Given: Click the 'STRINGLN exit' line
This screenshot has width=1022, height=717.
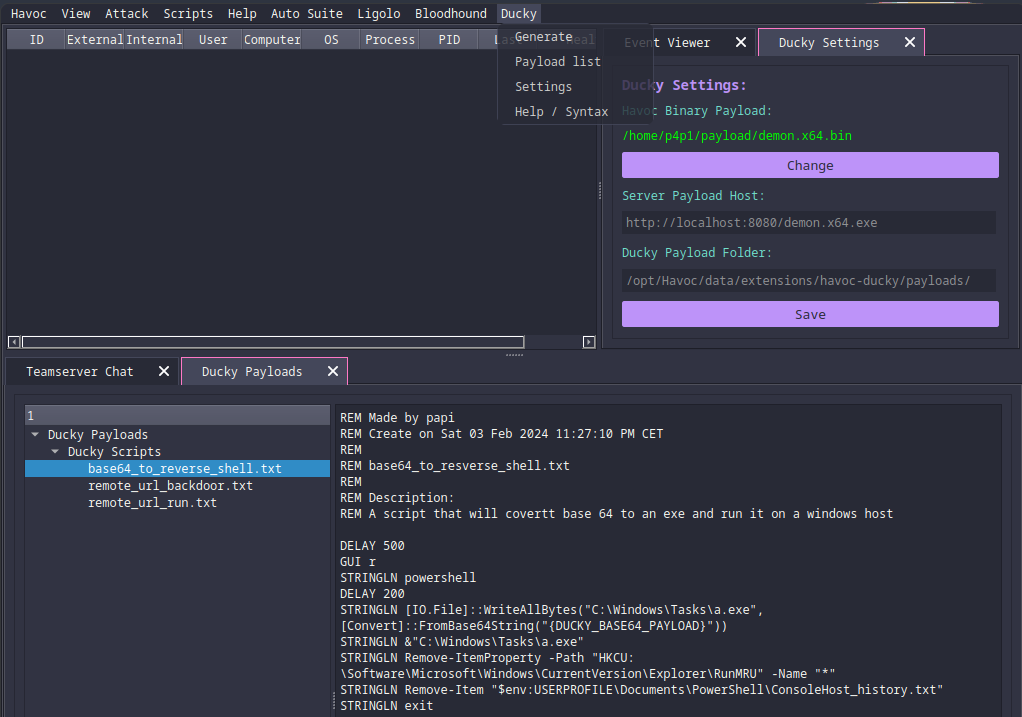Looking at the screenshot, I should [x=387, y=706].
